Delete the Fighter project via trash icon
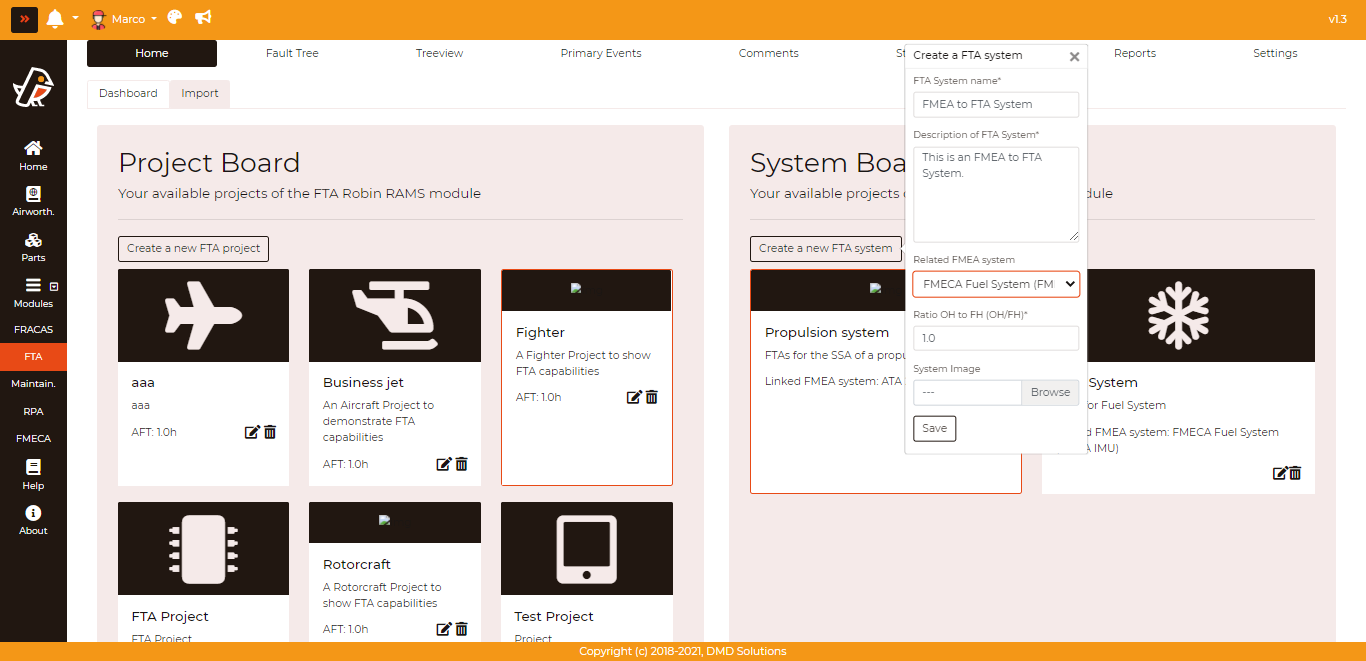Image resolution: width=1366 pixels, height=661 pixels. (x=652, y=397)
